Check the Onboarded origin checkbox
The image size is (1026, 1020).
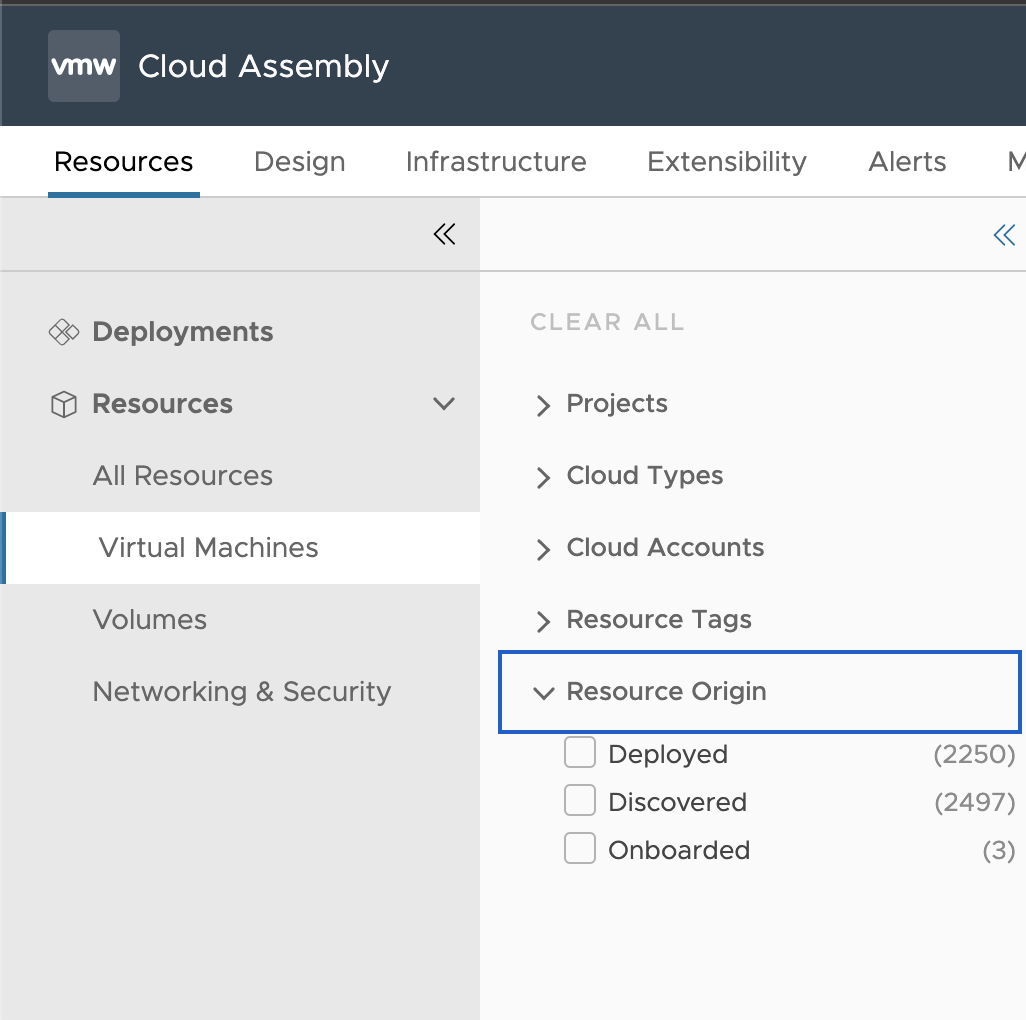pos(580,848)
